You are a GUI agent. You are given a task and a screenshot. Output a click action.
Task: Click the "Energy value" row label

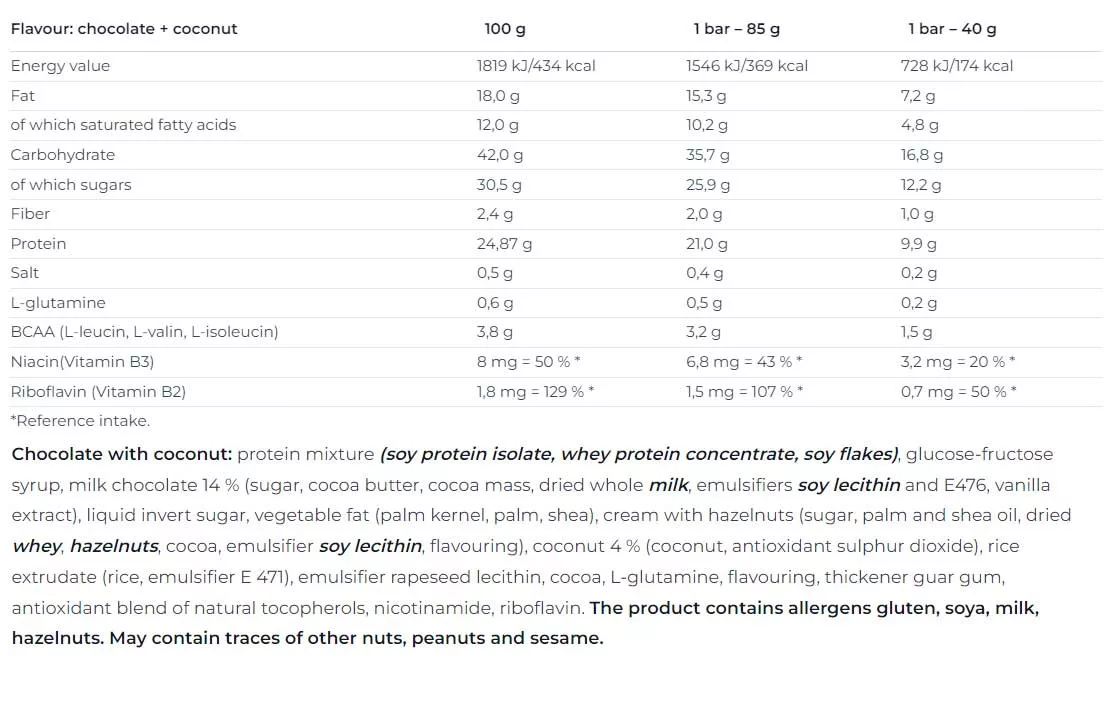tap(60, 66)
